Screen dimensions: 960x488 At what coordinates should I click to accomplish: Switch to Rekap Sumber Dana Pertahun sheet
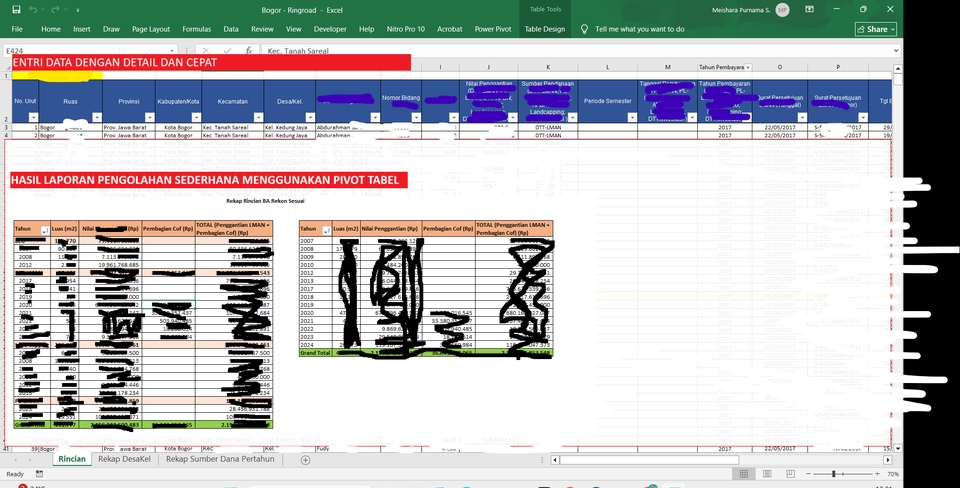[x=220, y=459]
